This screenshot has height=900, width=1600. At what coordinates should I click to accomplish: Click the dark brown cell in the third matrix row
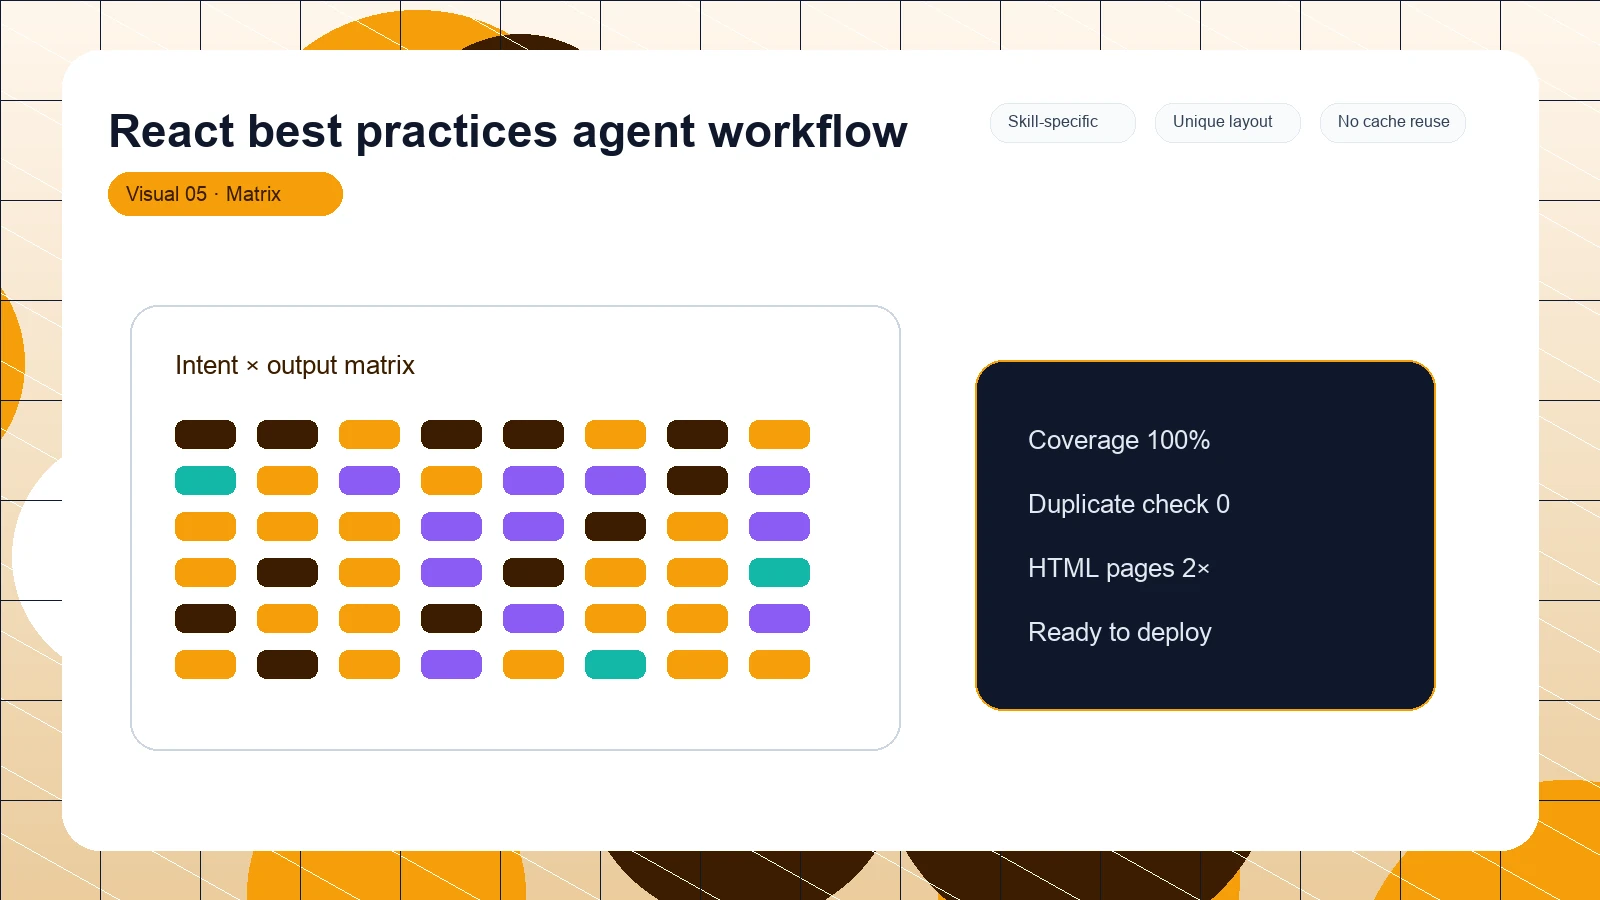(x=615, y=527)
